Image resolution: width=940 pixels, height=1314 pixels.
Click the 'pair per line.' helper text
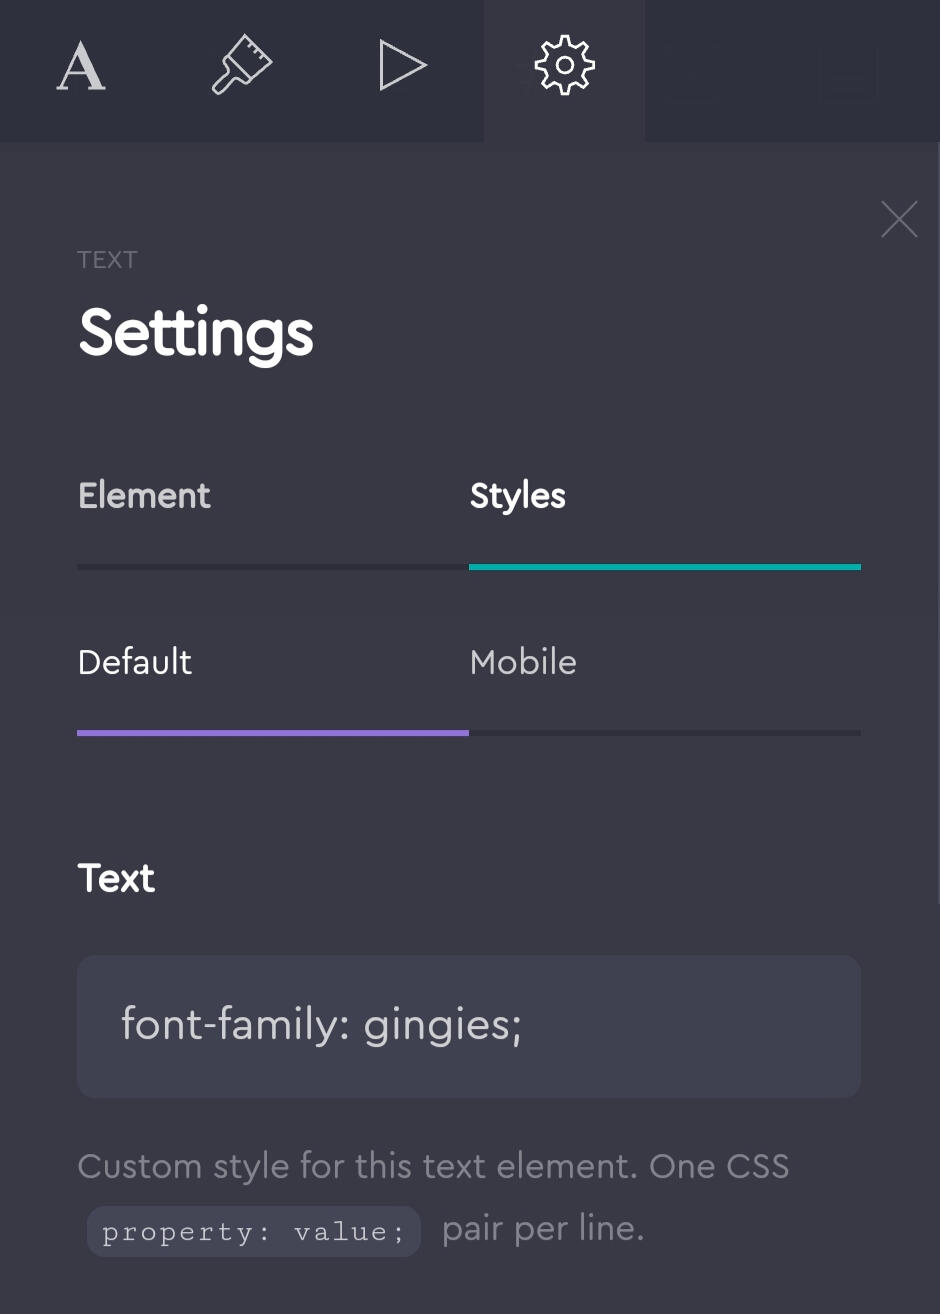click(543, 1229)
